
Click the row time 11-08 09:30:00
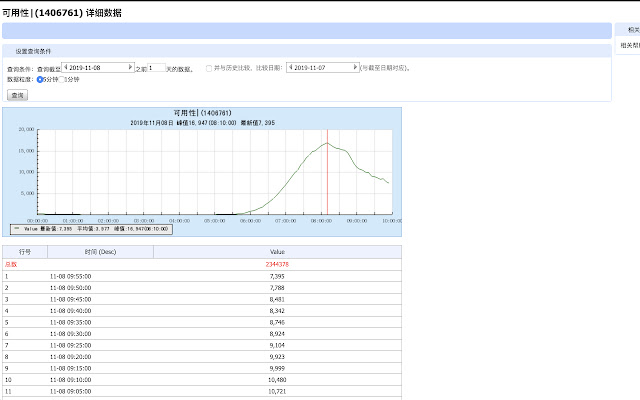[71, 333]
